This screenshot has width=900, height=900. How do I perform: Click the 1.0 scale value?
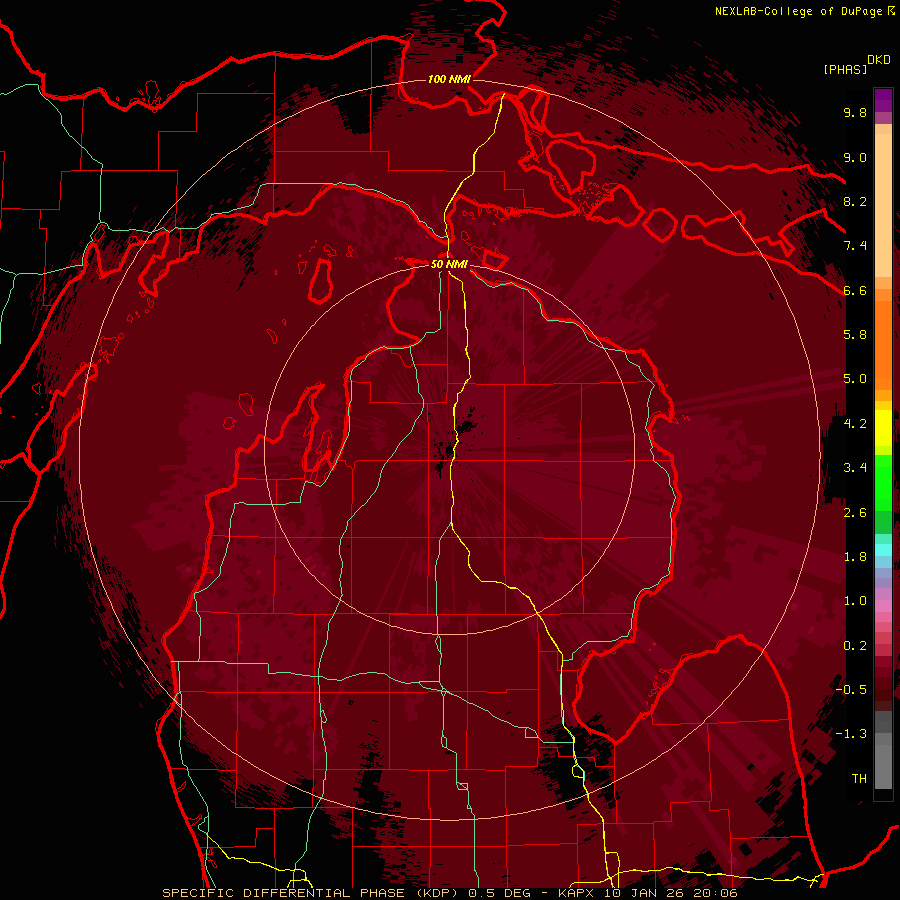click(855, 601)
